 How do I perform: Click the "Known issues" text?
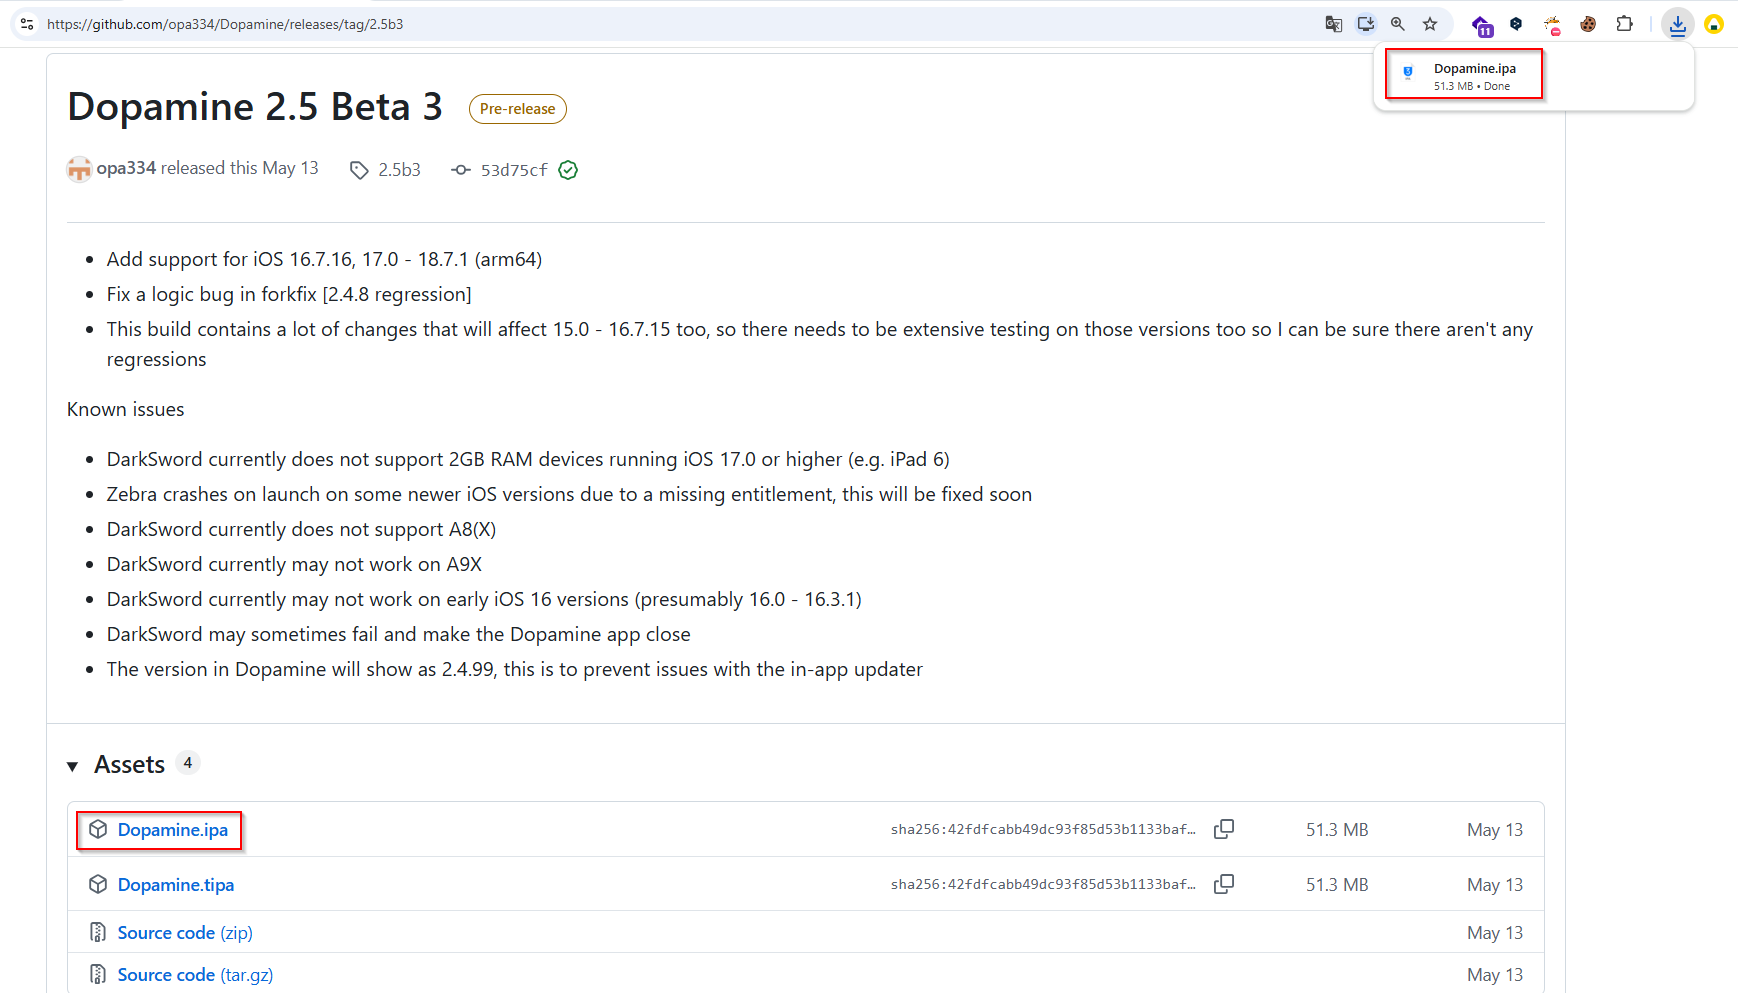126,409
